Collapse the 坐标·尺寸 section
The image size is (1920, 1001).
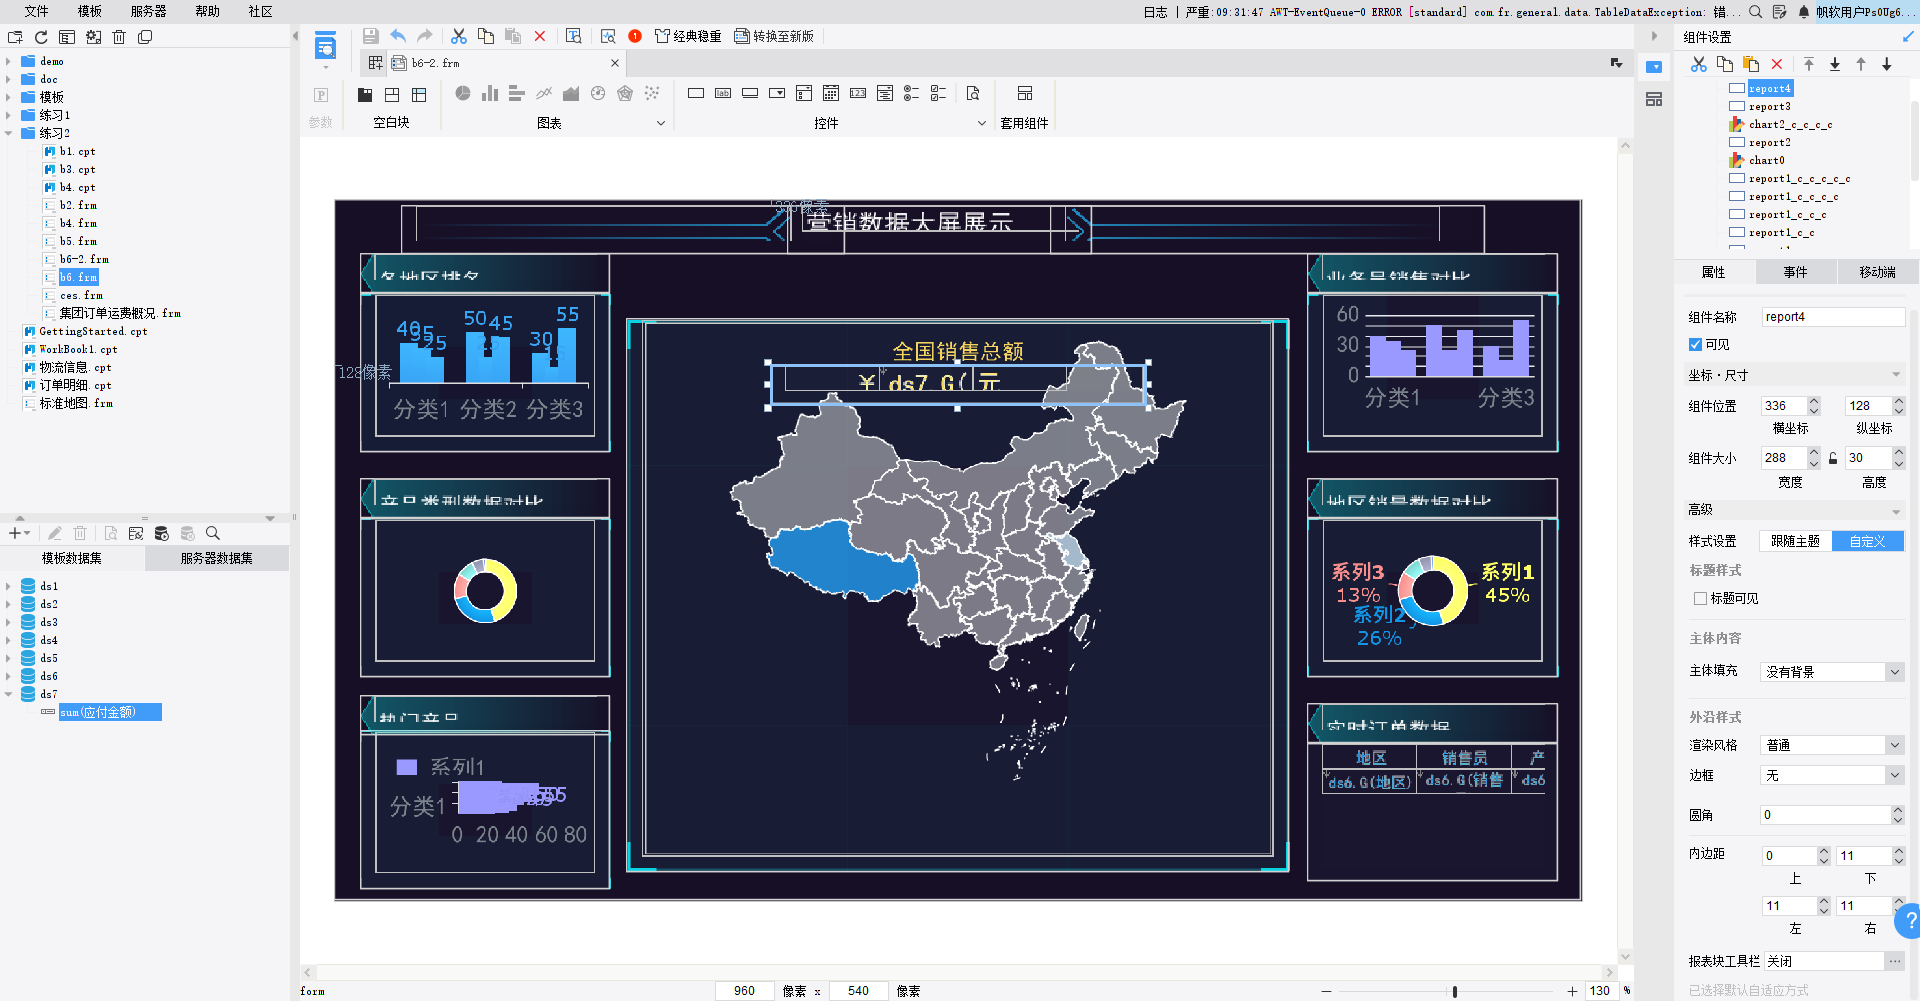coord(1896,375)
